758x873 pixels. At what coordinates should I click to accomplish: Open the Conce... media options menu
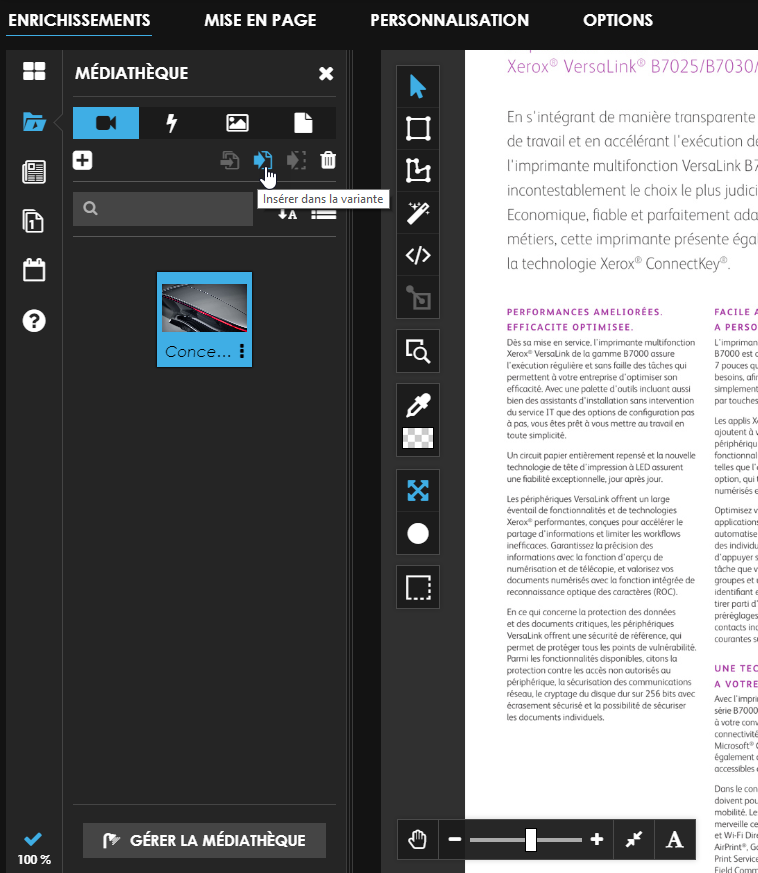242,351
